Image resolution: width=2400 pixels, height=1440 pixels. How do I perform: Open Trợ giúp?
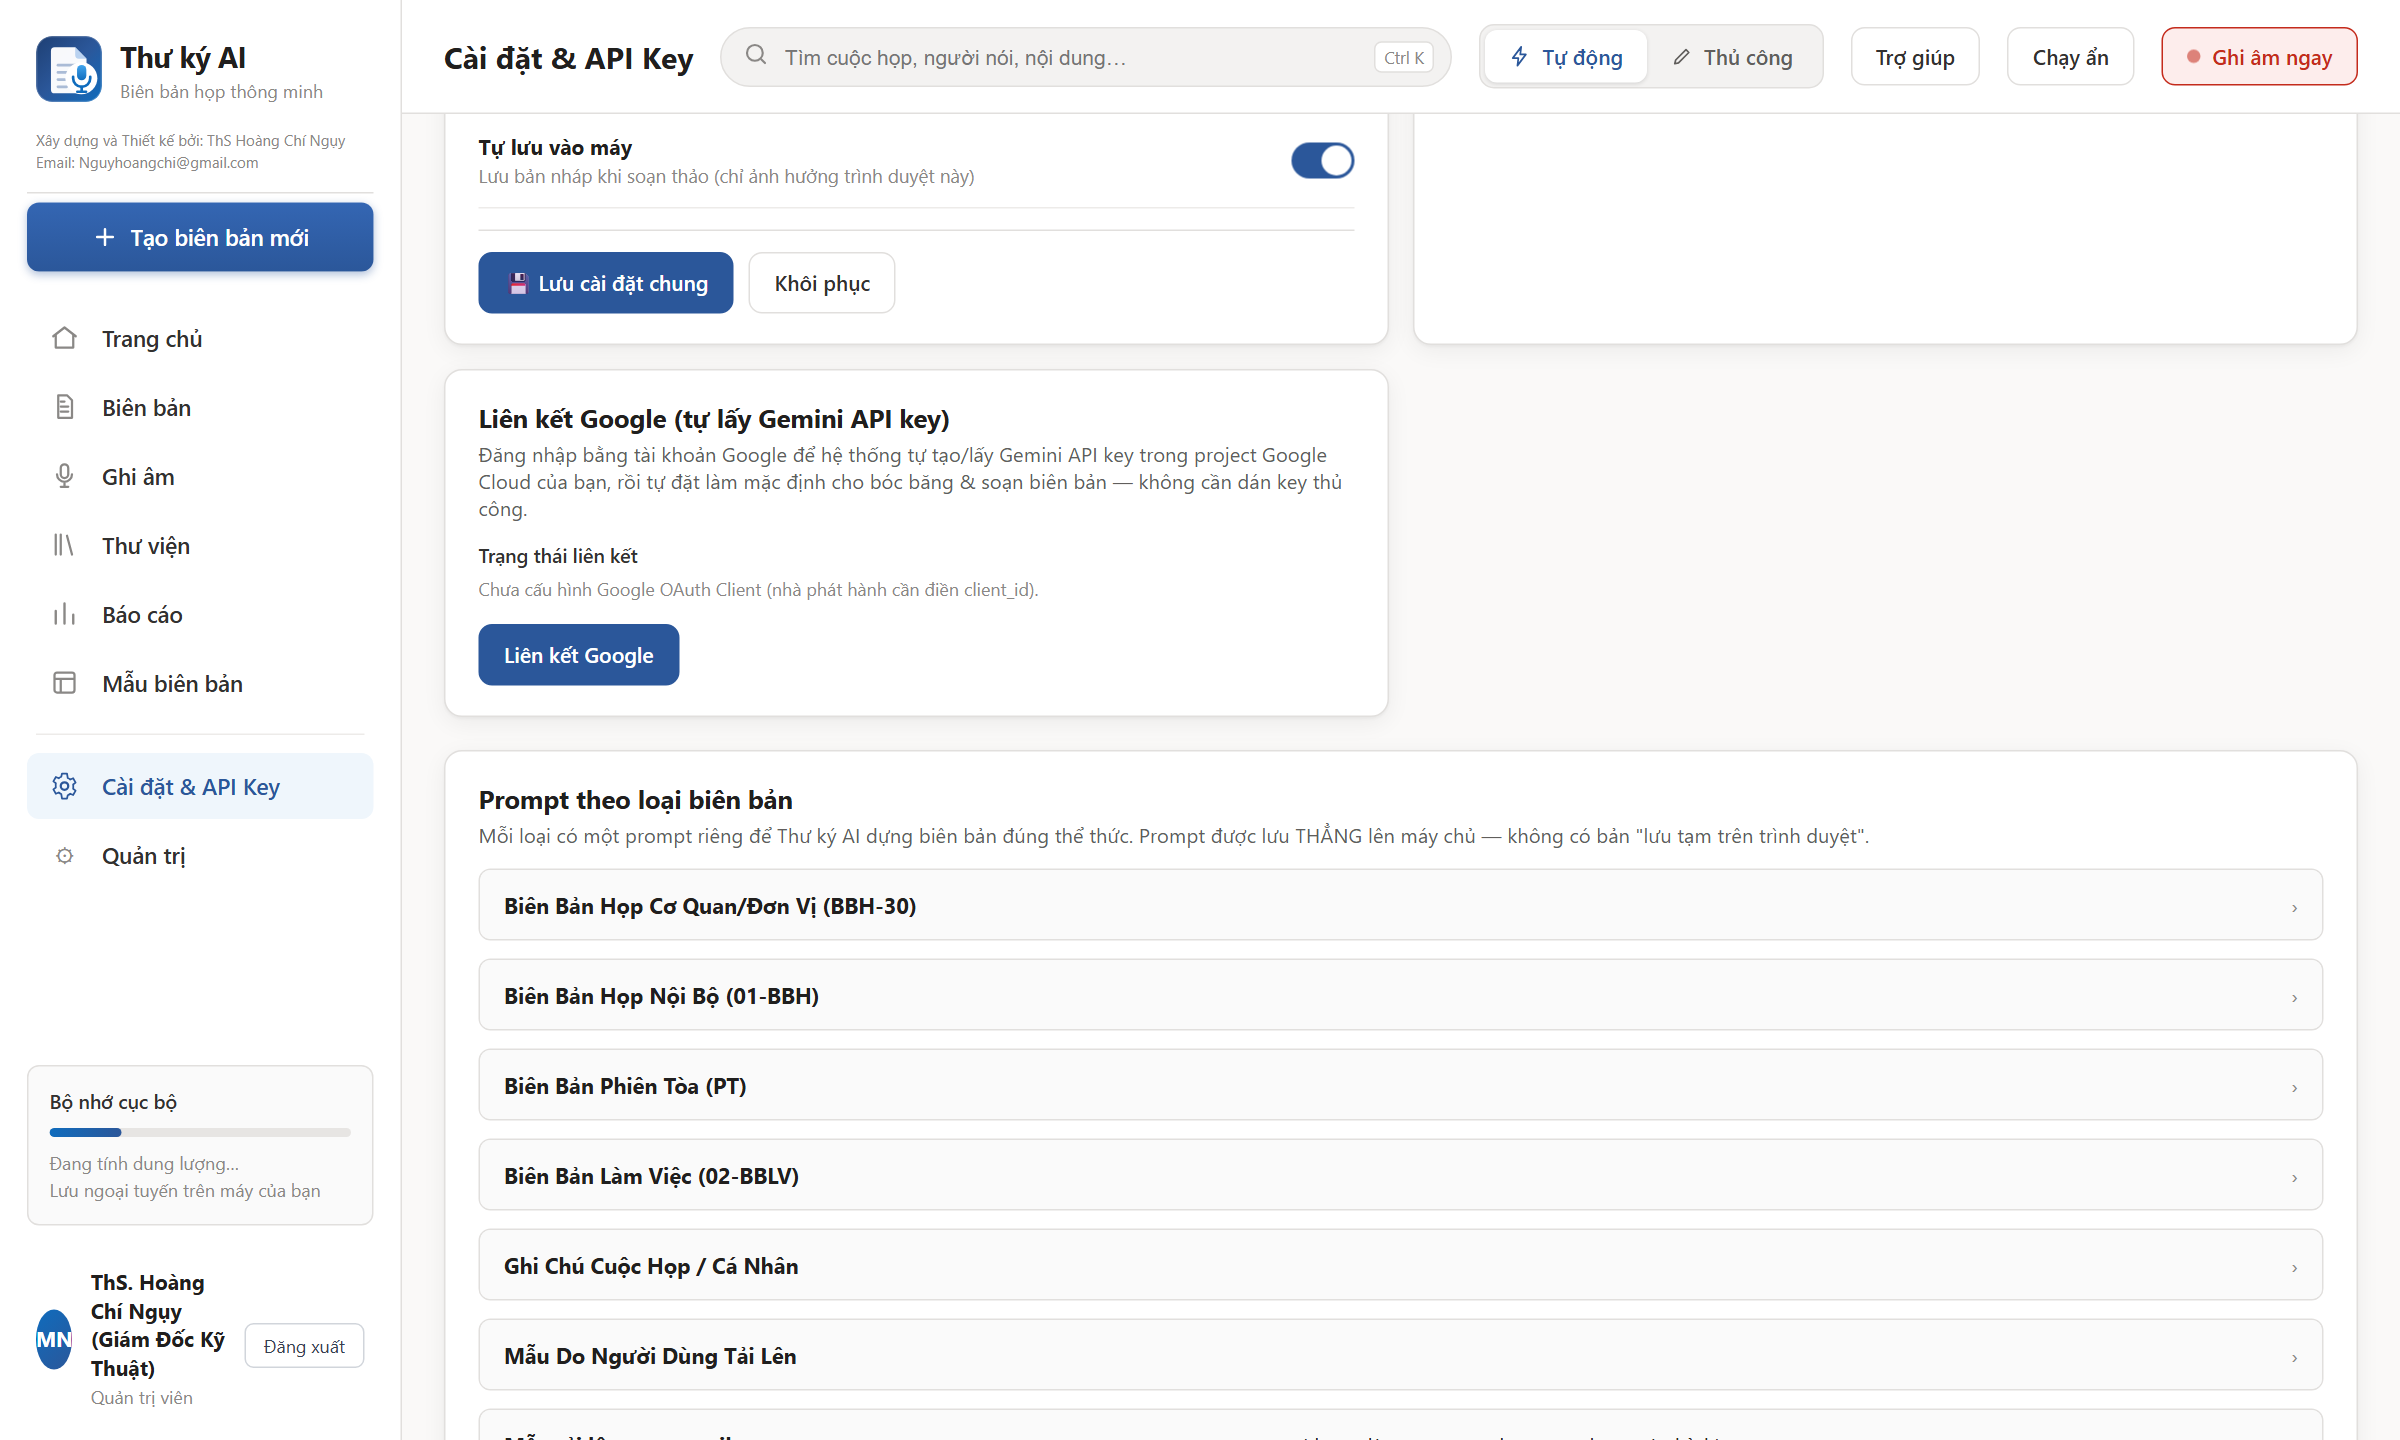1914,57
